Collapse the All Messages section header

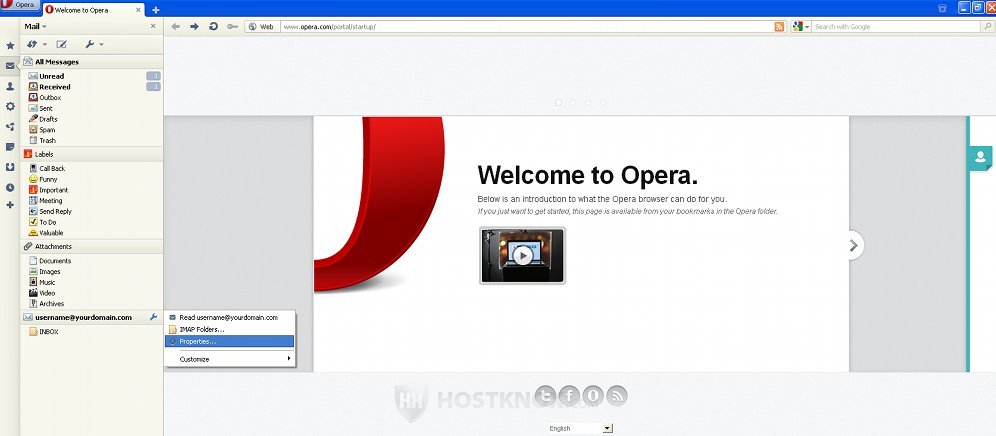[x=92, y=62]
